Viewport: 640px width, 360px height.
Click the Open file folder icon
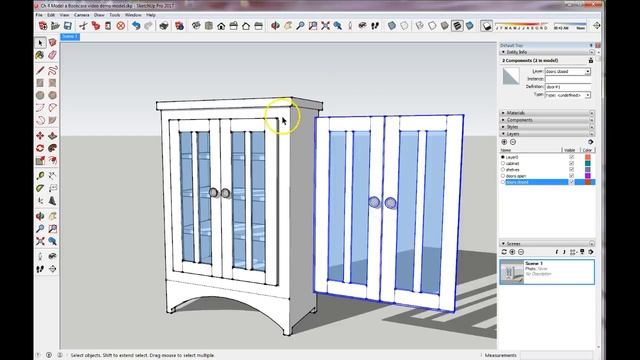pyautogui.click(x=55, y=26)
